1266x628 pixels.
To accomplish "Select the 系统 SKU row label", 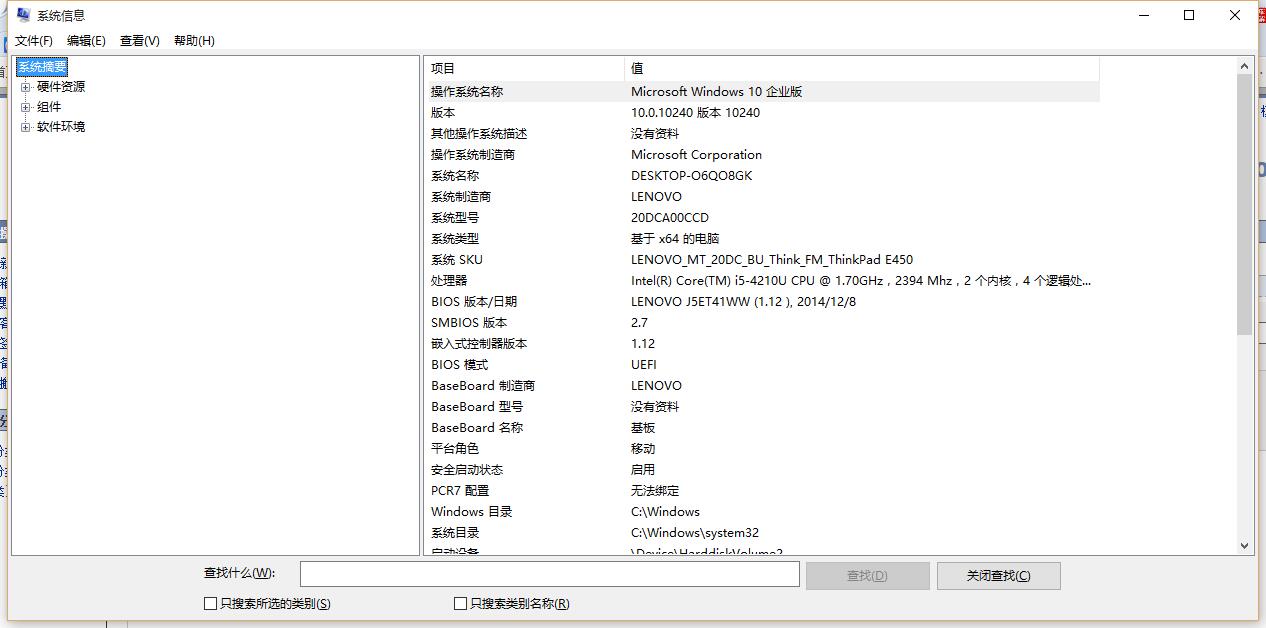I will (x=457, y=260).
